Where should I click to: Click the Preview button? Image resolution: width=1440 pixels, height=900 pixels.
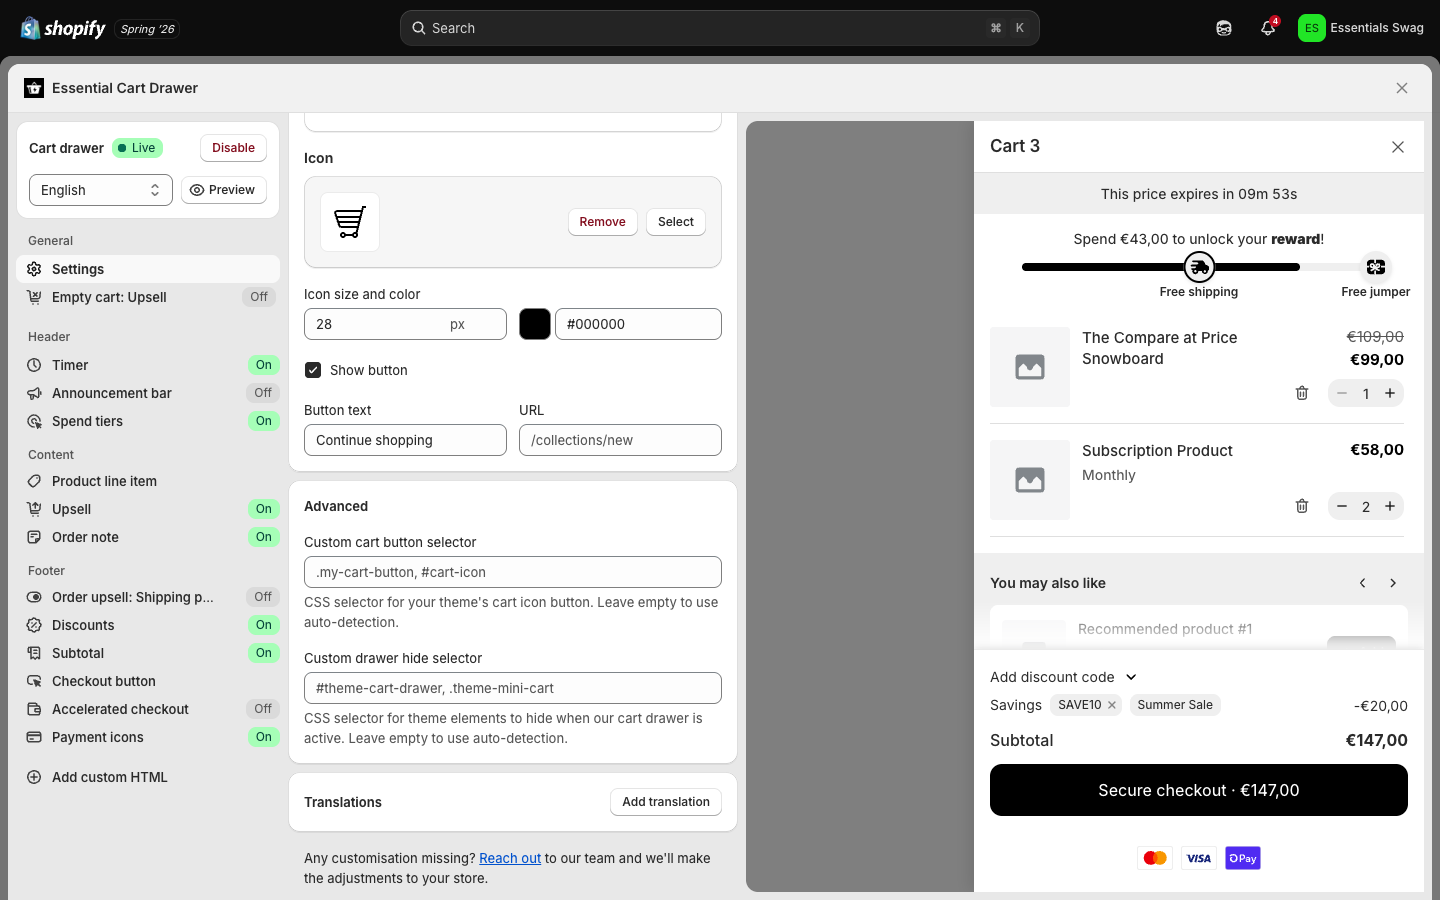click(x=223, y=190)
